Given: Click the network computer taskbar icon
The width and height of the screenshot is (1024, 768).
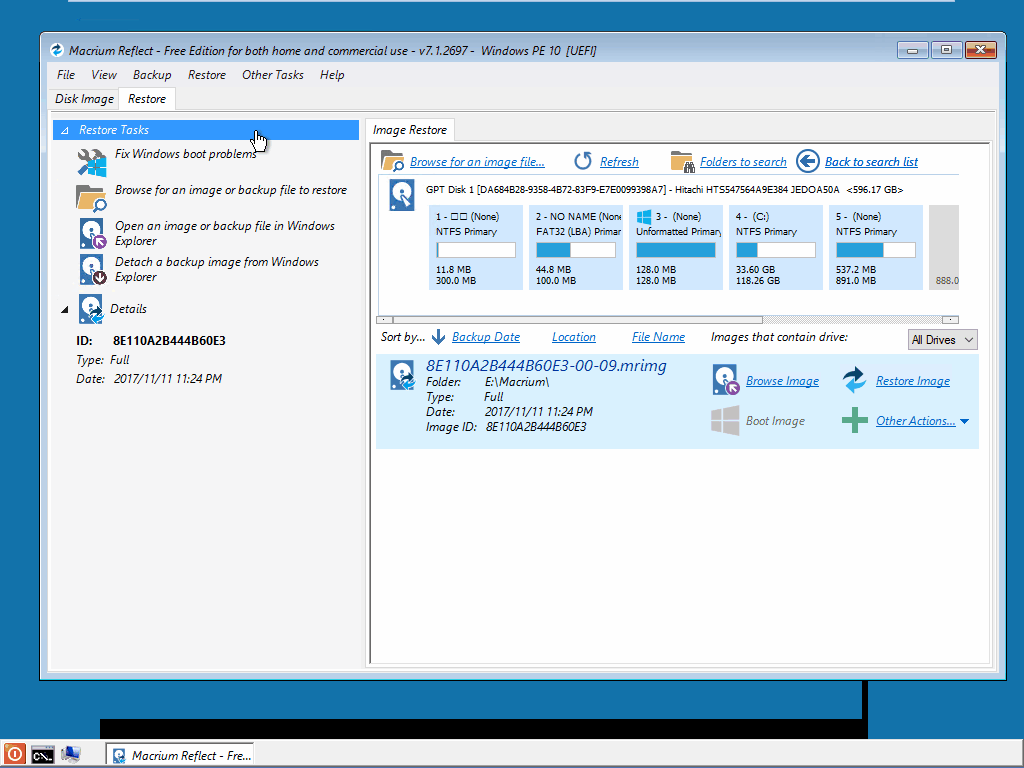Looking at the screenshot, I should click(71, 755).
